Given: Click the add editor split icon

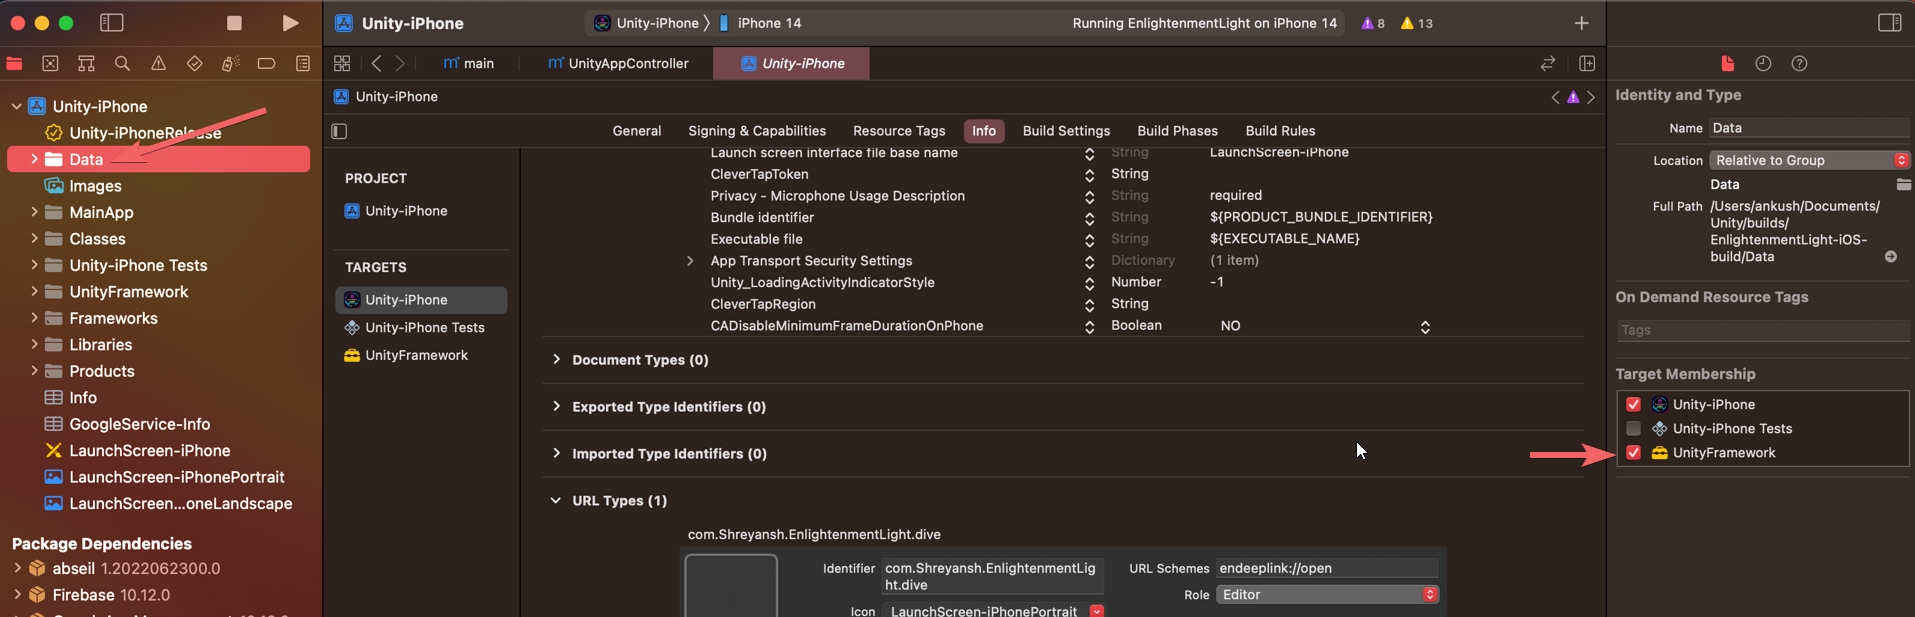Looking at the screenshot, I should 1587,64.
